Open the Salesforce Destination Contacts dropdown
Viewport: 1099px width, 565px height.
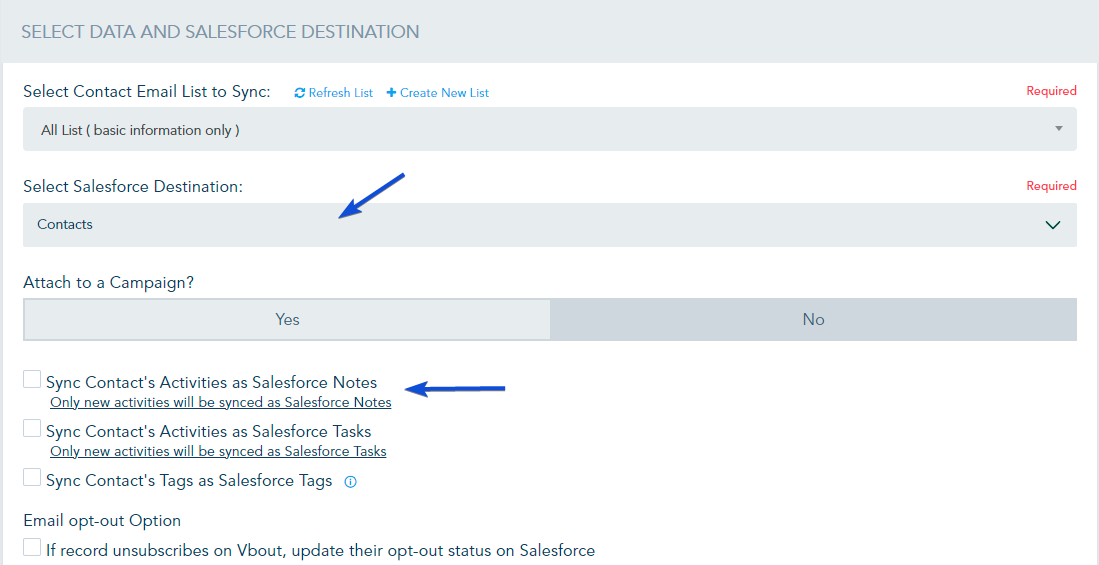550,225
